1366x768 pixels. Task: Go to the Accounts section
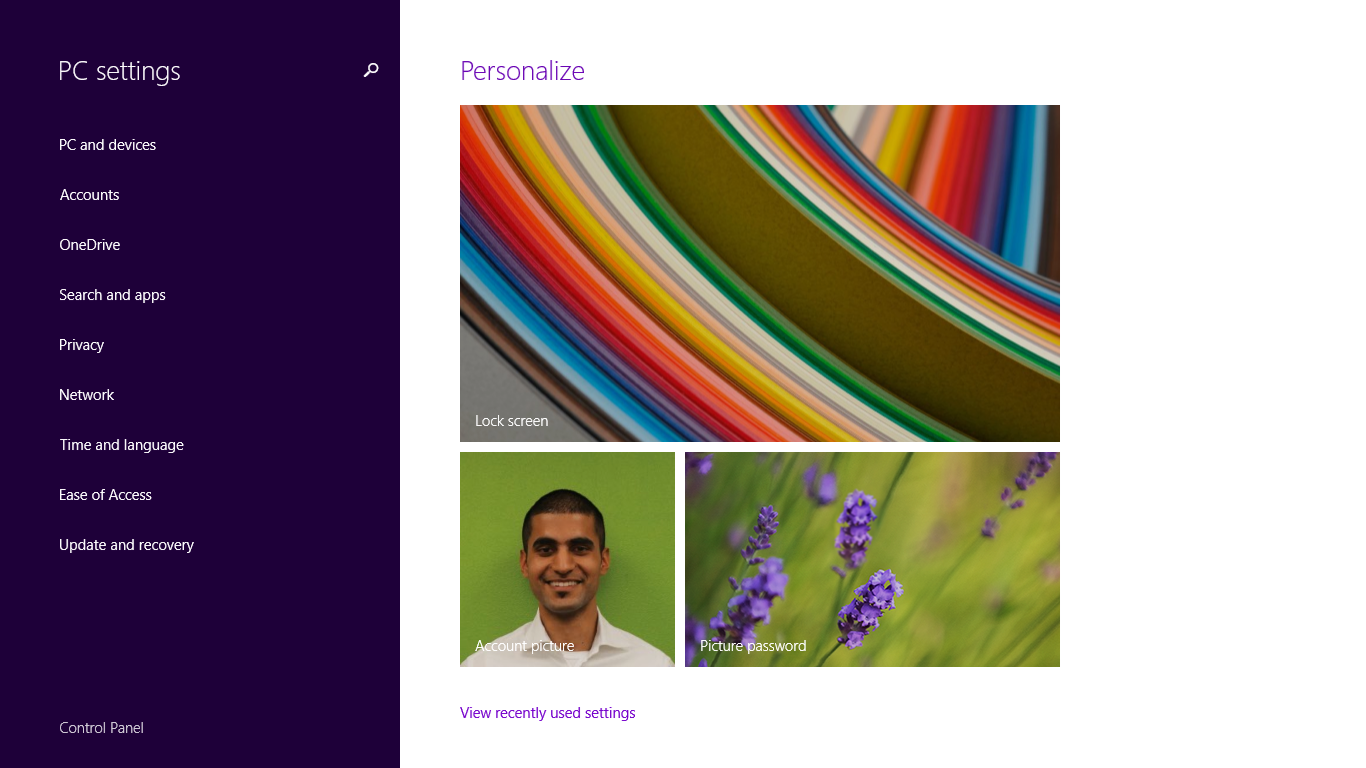[x=89, y=195]
